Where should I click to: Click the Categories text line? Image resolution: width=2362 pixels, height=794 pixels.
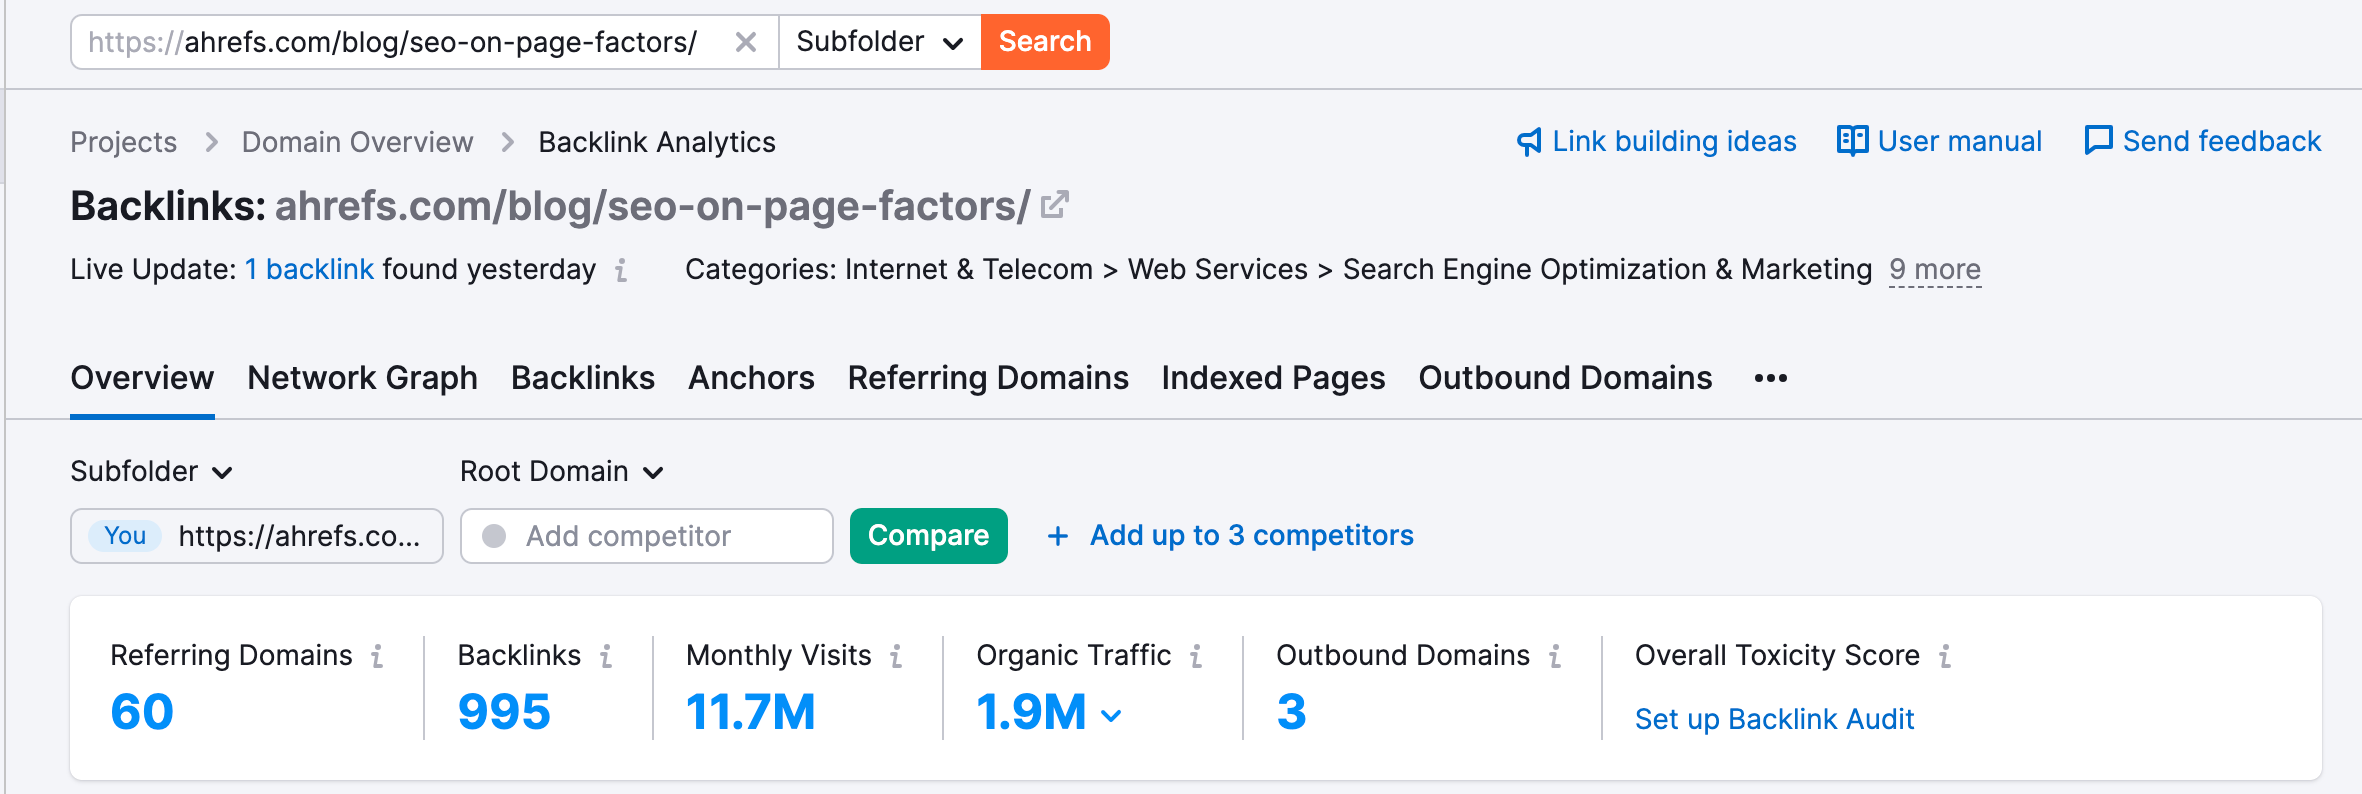tap(1278, 269)
